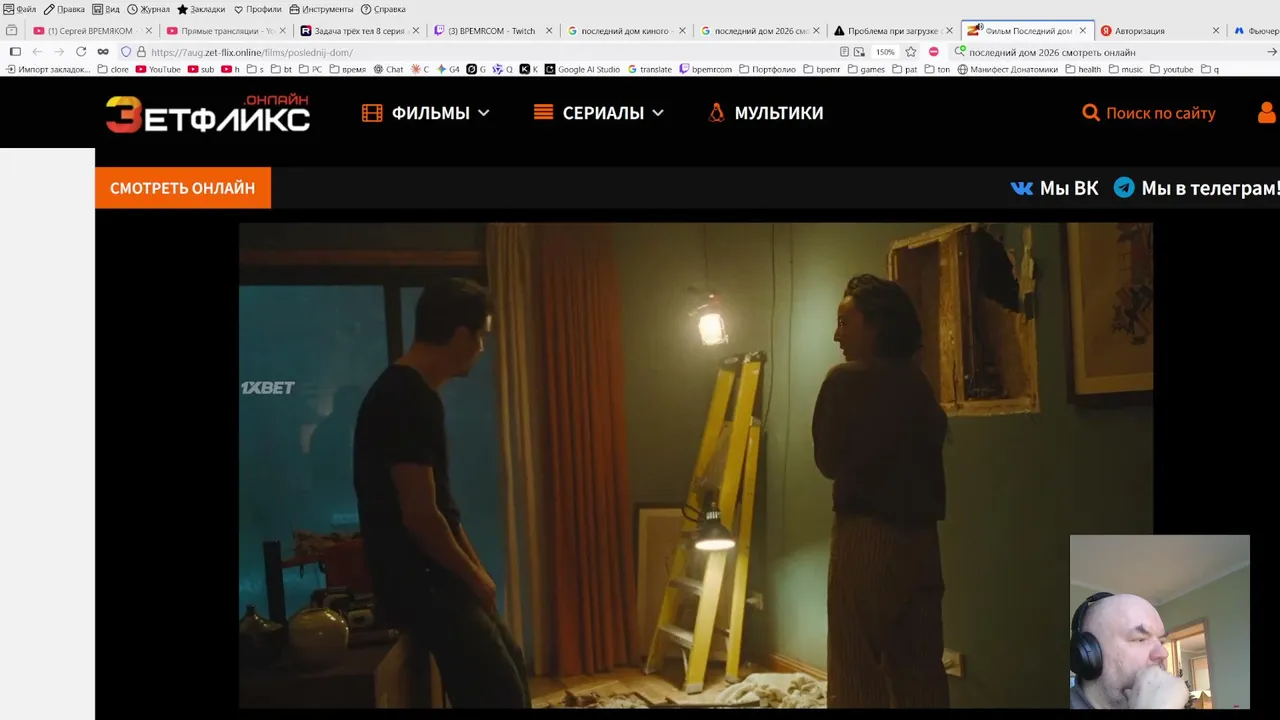The image size is (1280, 720).
Task: Reload the page with the refresh icon
Action: [81, 52]
